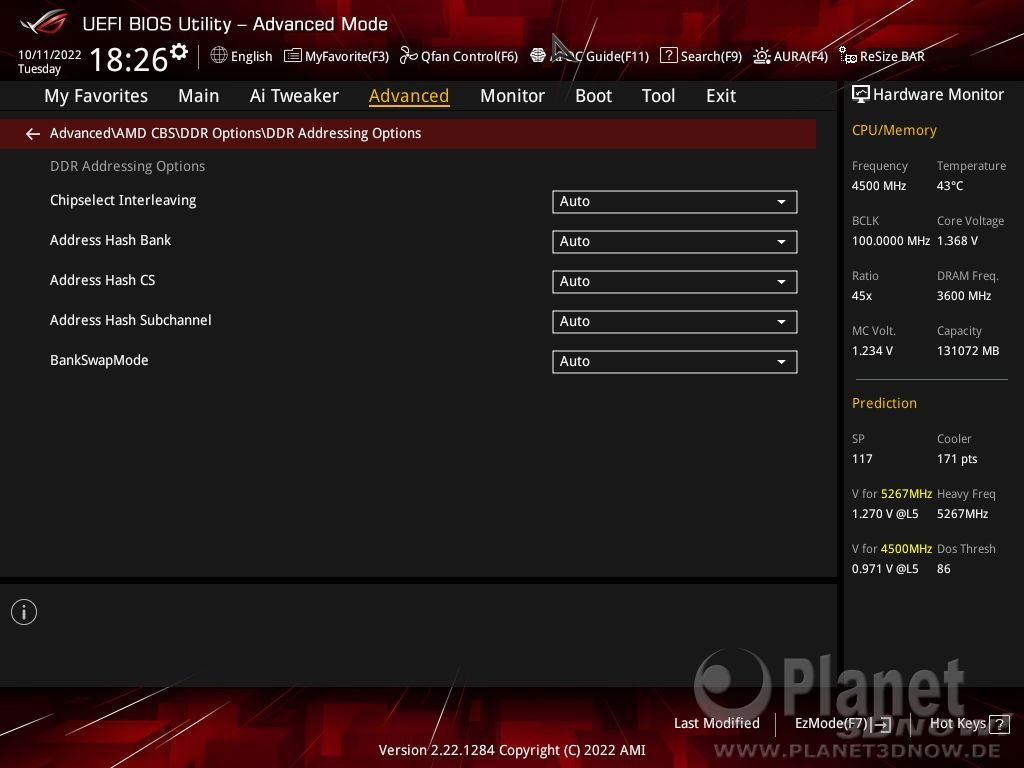The image size is (1024, 768).
Task: Click the Hardware Monitor screen icon
Action: (x=861, y=94)
